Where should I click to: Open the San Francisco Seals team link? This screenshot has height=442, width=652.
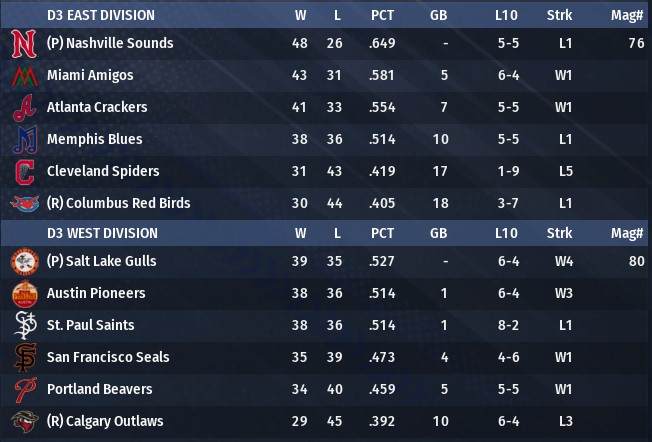pos(108,357)
